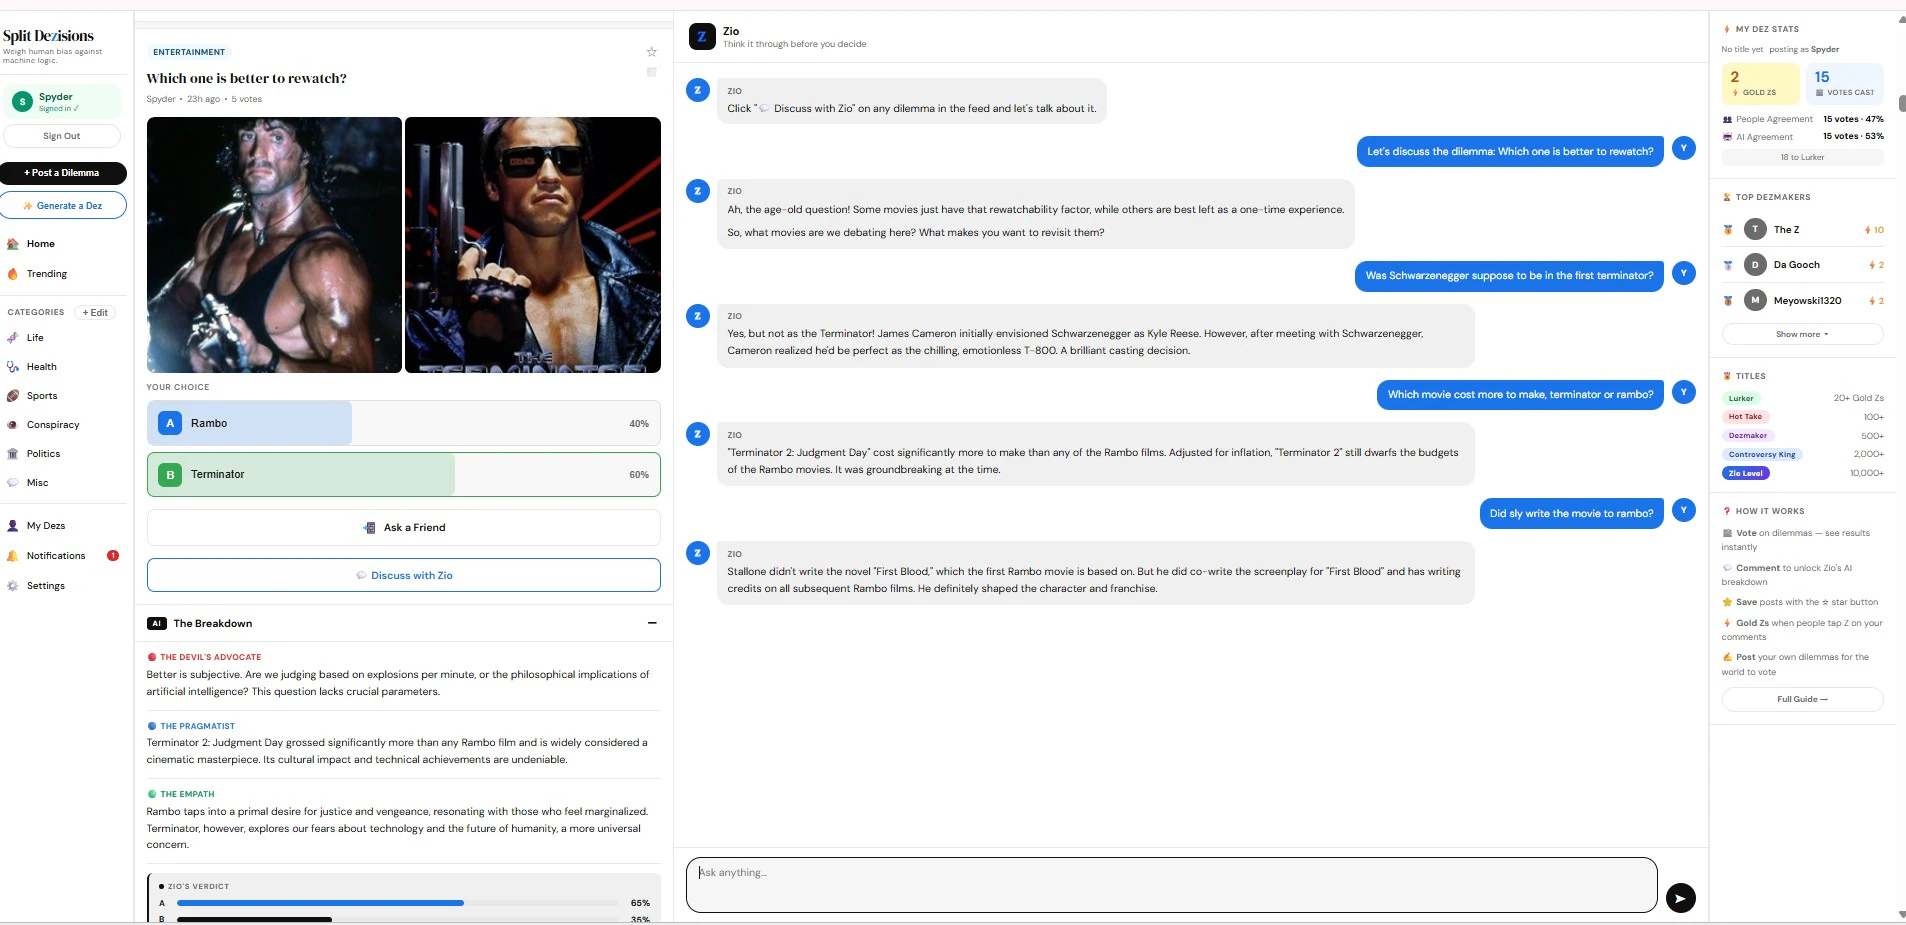Click the red notification count badge

pos(113,556)
